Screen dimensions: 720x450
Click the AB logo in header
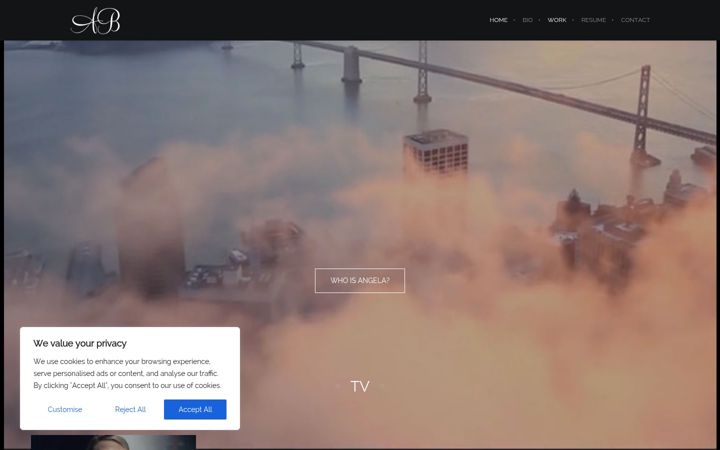point(96,21)
